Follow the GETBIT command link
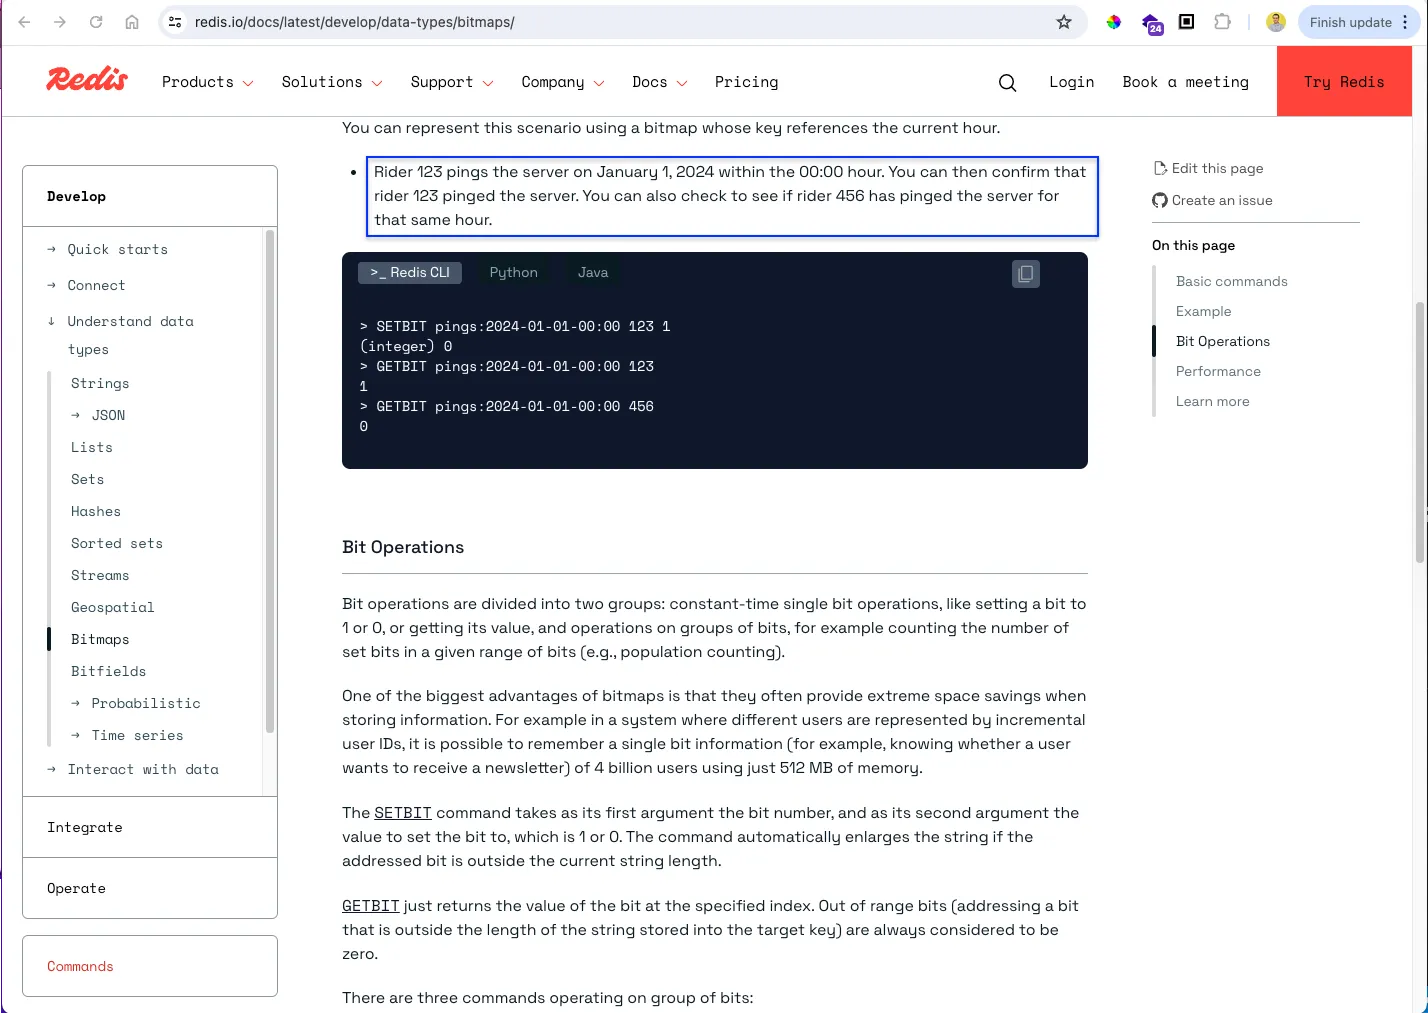Screen dimensions: 1428x1013 coord(371,906)
